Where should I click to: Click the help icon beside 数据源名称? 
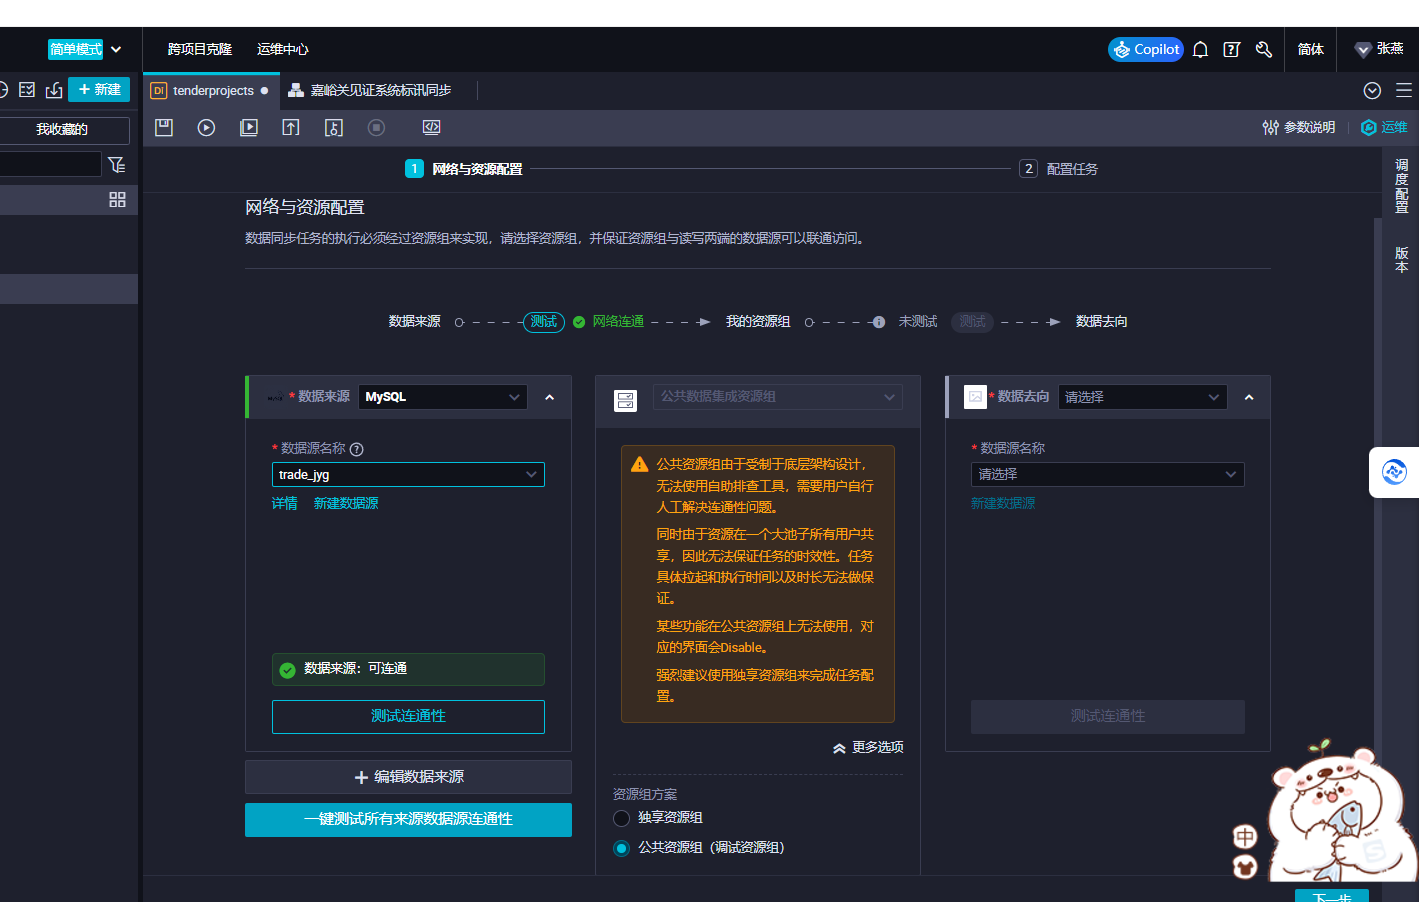356,449
